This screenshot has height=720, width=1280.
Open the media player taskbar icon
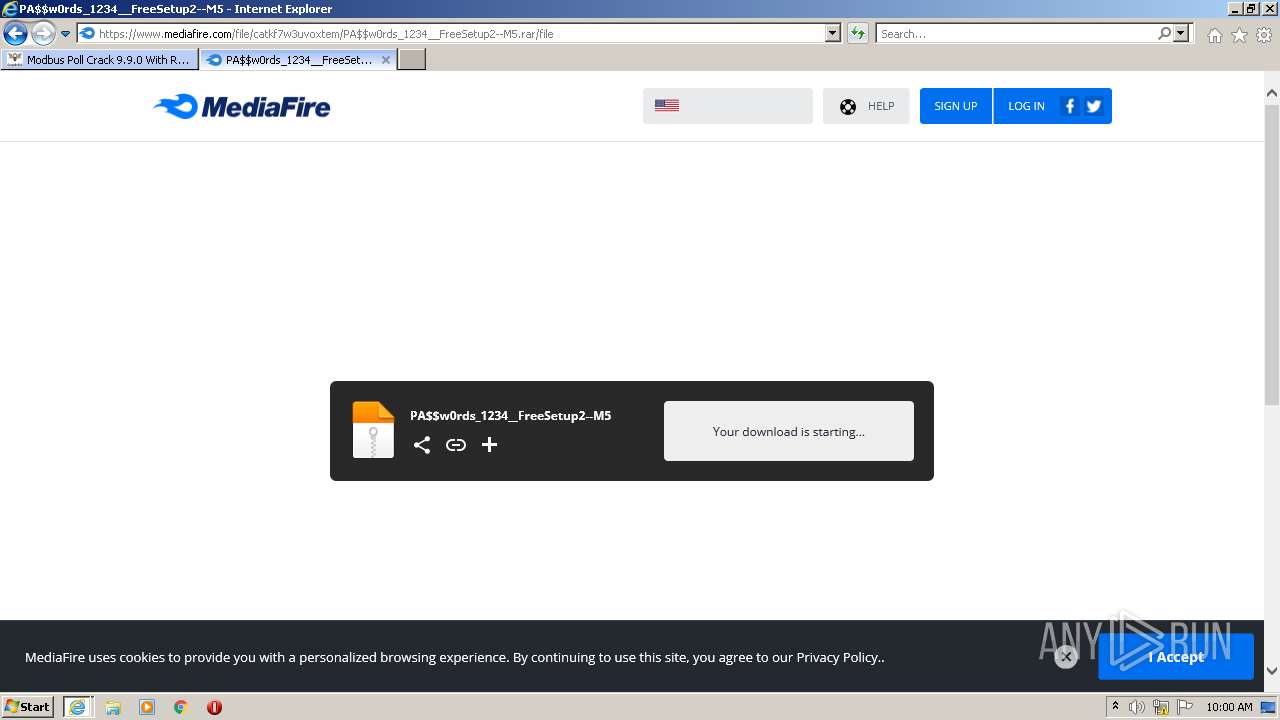click(x=147, y=707)
